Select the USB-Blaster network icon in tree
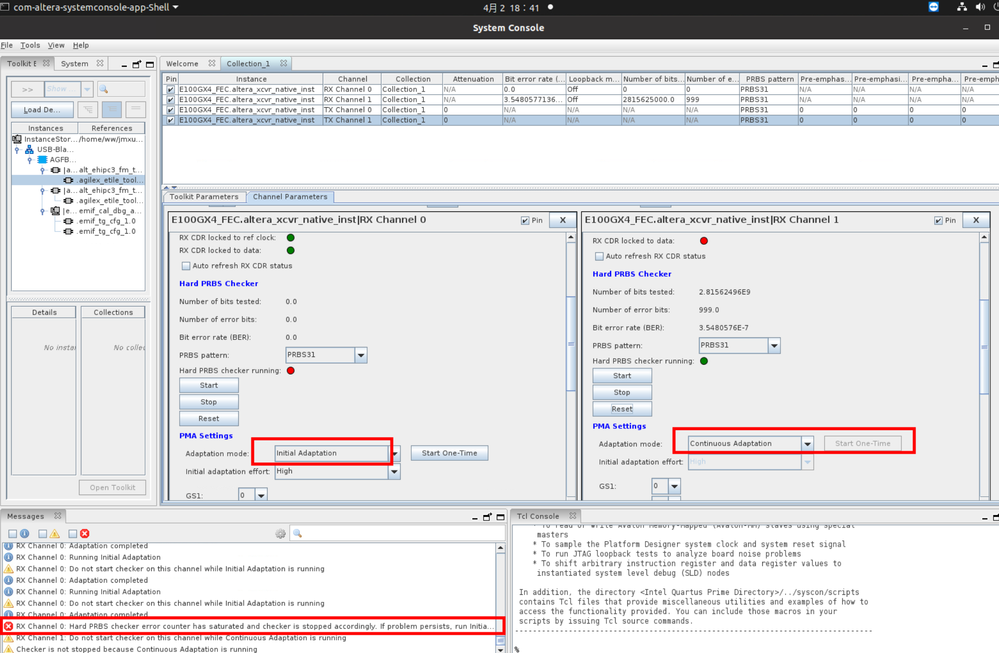This screenshot has height=653, width=999. tap(29, 150)
